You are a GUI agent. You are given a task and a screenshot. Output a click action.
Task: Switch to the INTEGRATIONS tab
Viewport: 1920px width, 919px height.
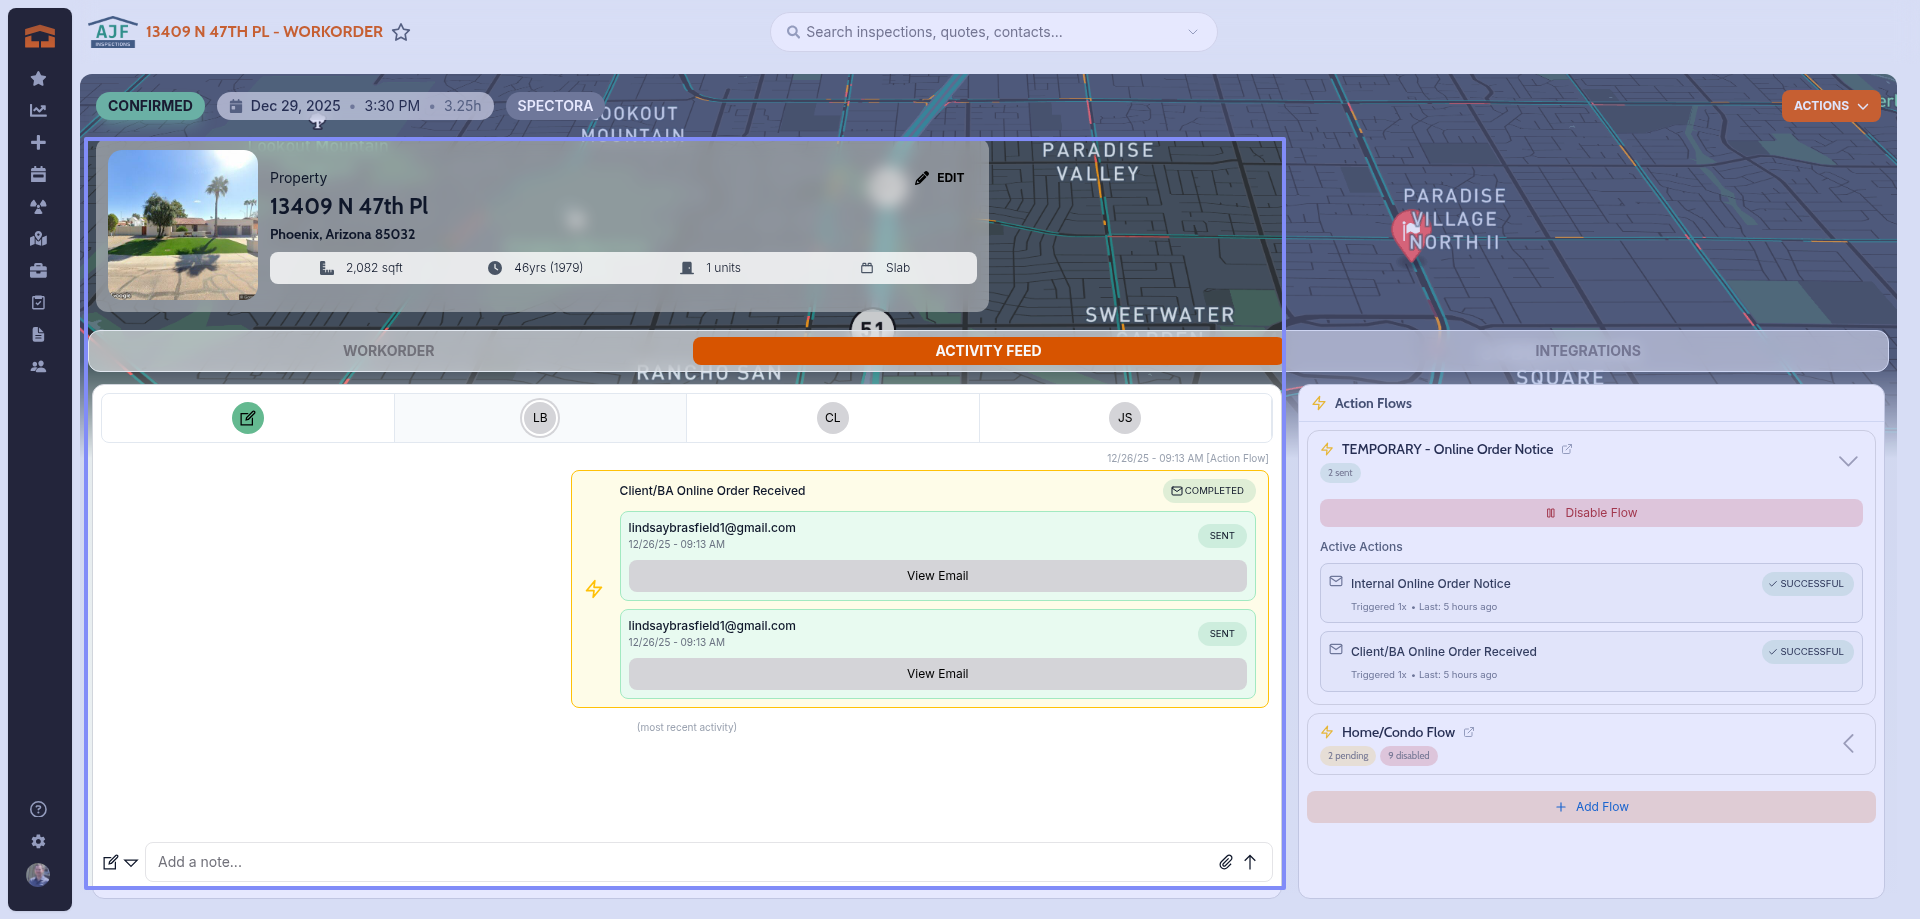[x=1587, y=351]
